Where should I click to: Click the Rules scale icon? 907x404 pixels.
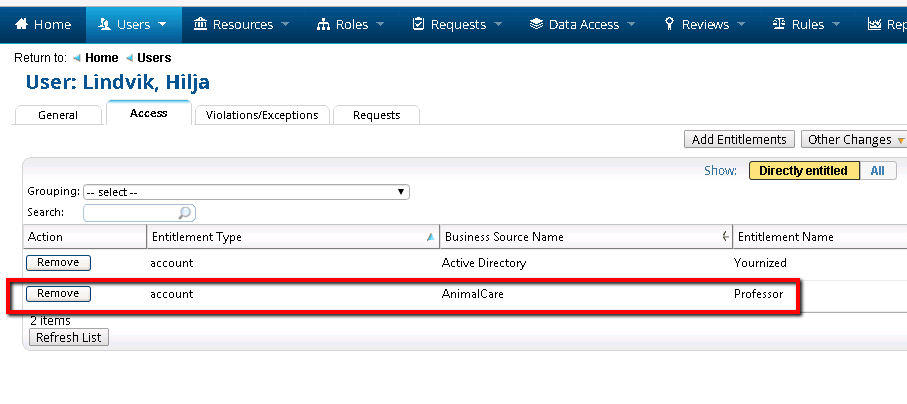click(778, 24)
